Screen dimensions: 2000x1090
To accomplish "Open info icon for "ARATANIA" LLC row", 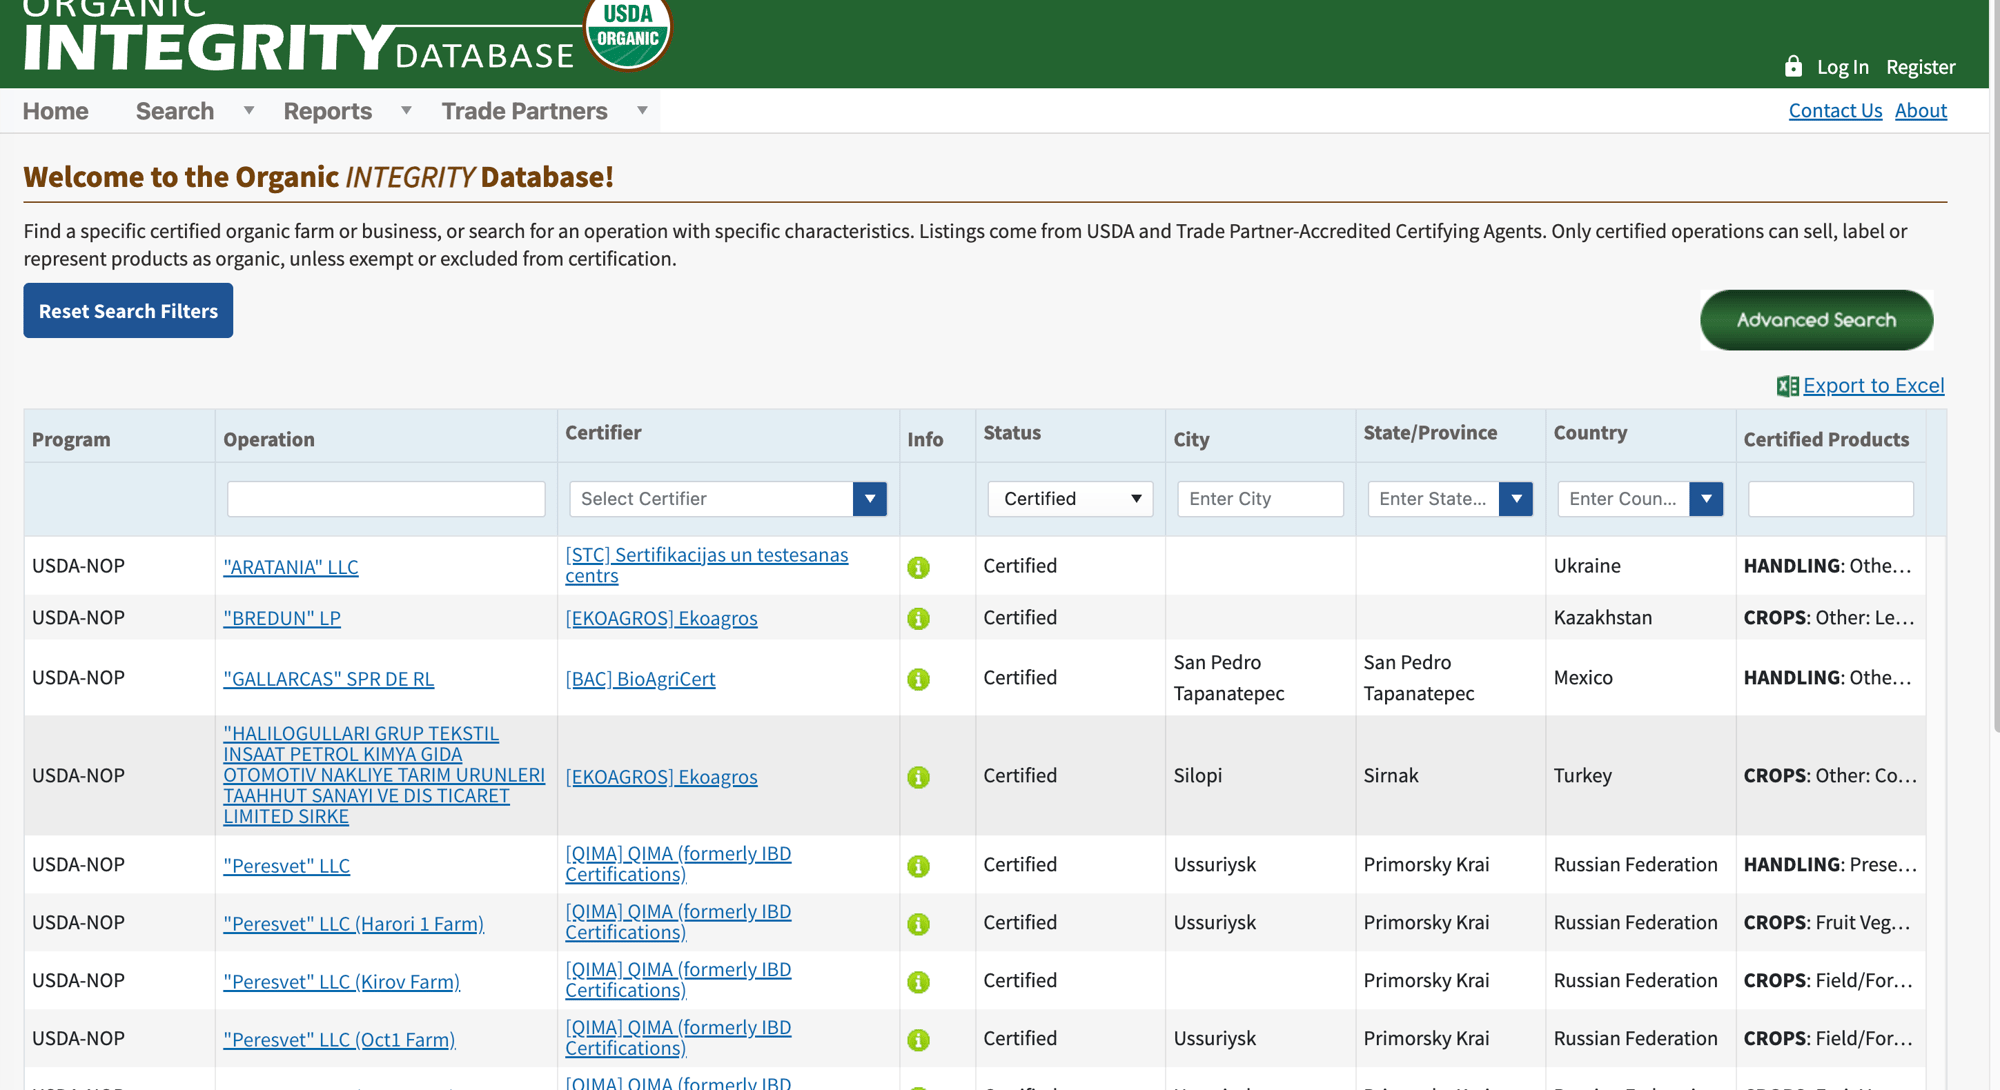I will click(x=918, y=567).
